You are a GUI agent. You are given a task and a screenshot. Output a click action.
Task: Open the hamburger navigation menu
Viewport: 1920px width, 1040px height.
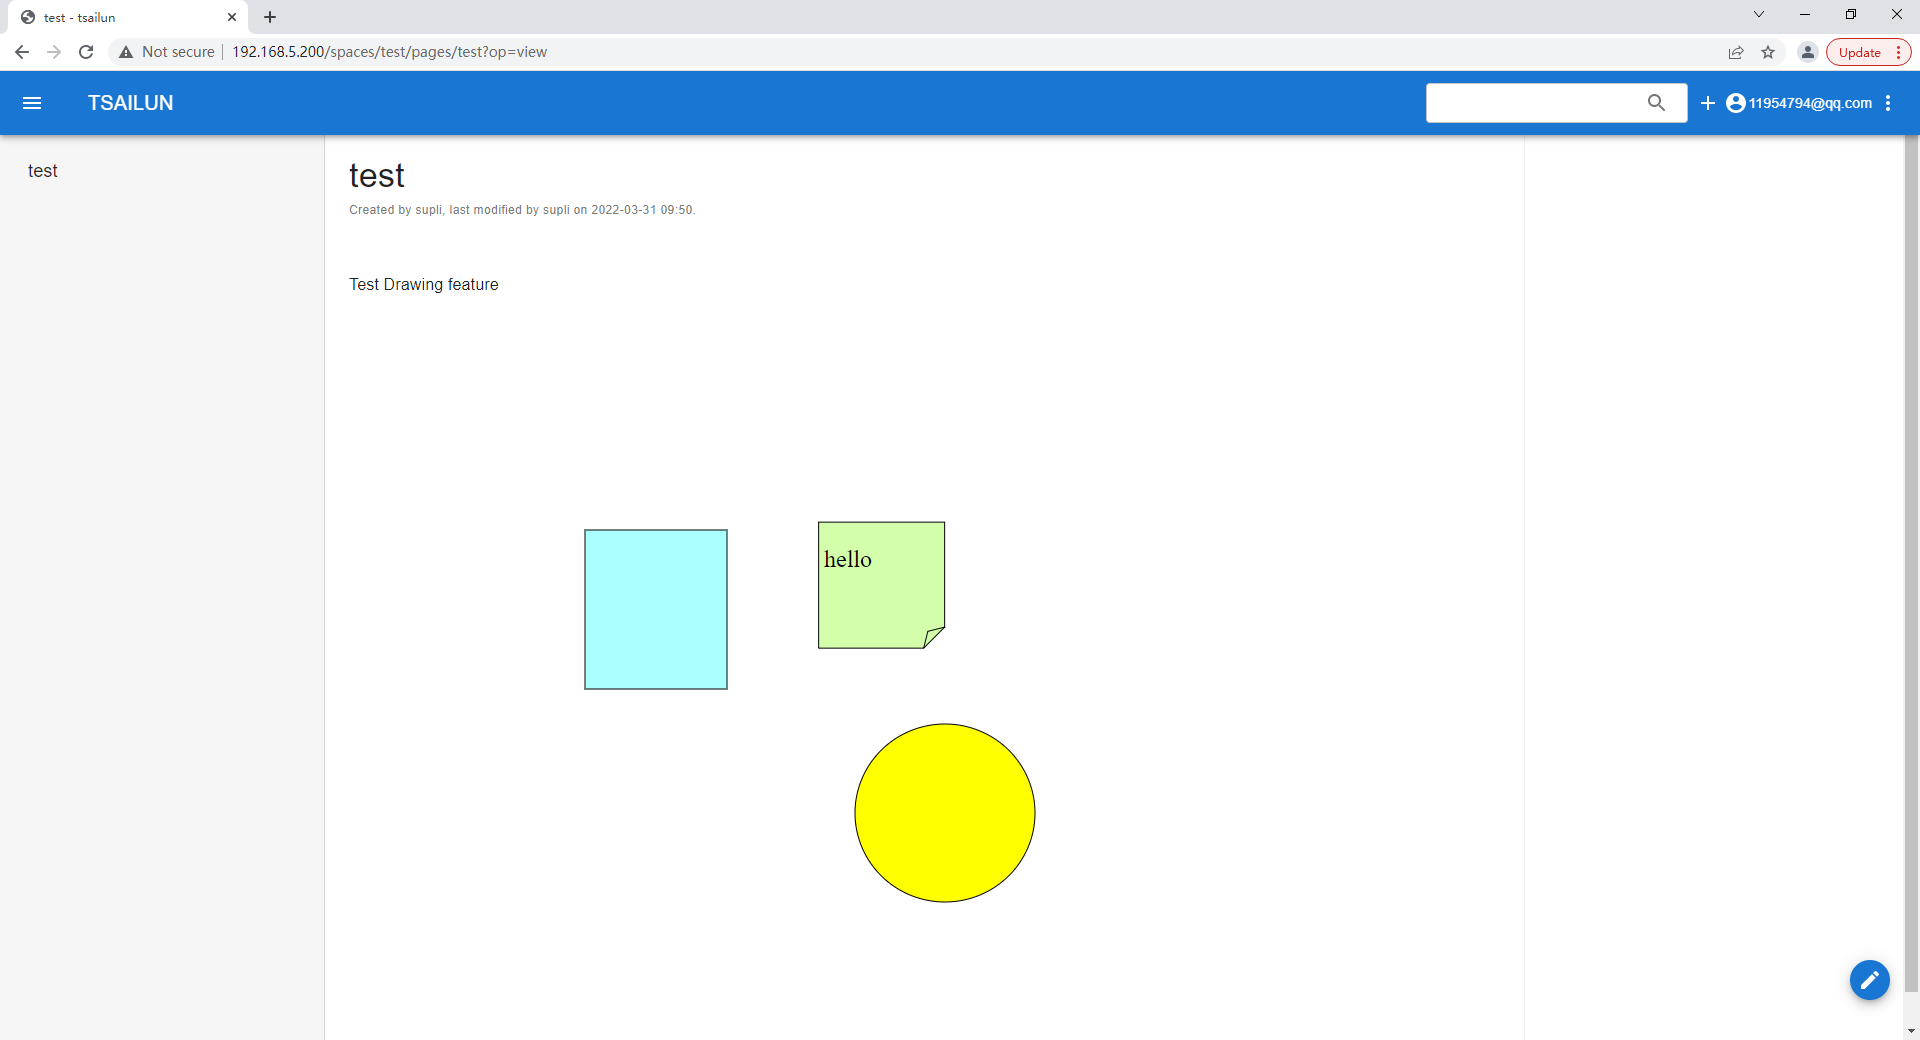tap(32, 103)
